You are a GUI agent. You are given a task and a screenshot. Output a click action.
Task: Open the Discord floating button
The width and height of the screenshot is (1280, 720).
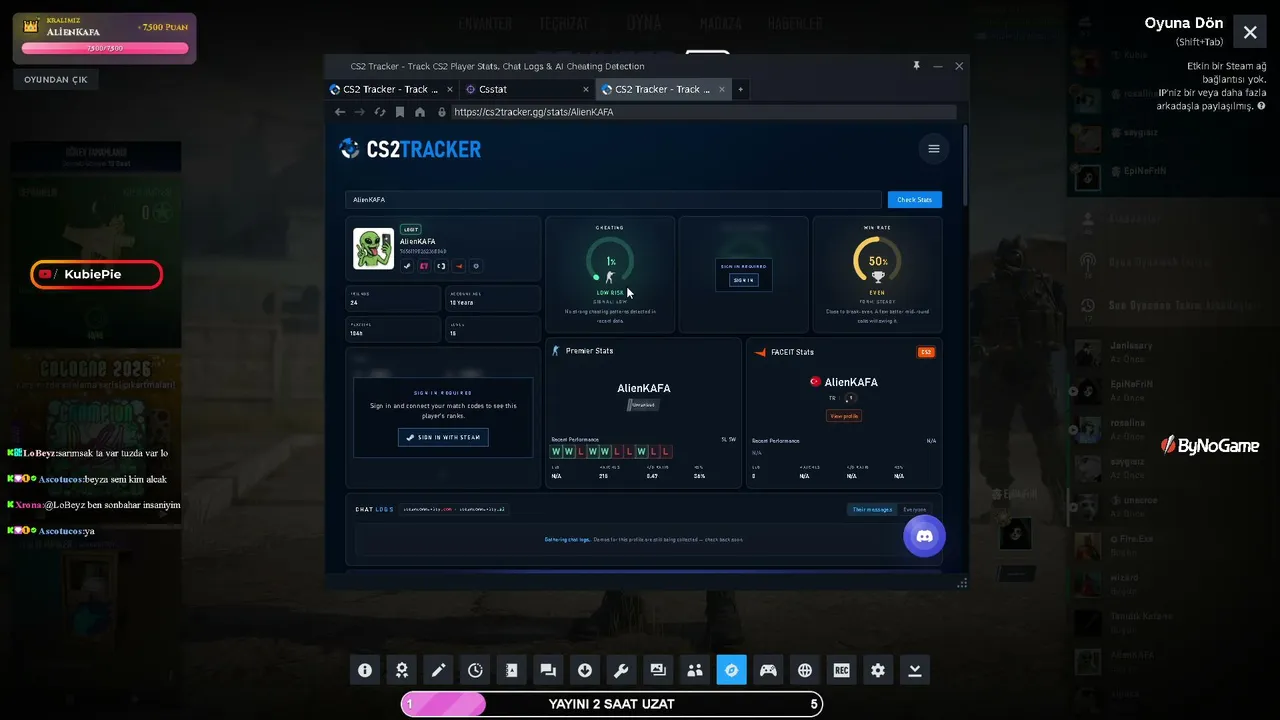(924, 537)
